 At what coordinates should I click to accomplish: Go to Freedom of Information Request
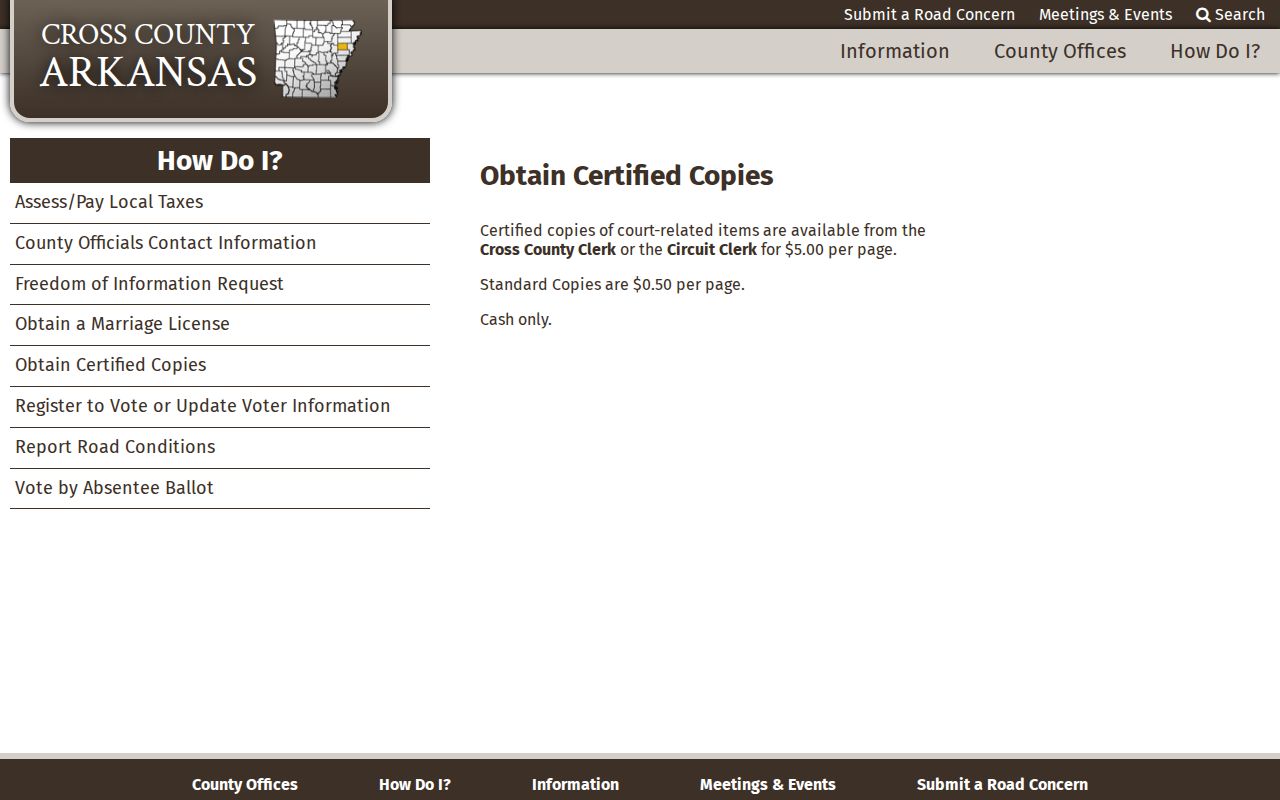tap(220, 284)
